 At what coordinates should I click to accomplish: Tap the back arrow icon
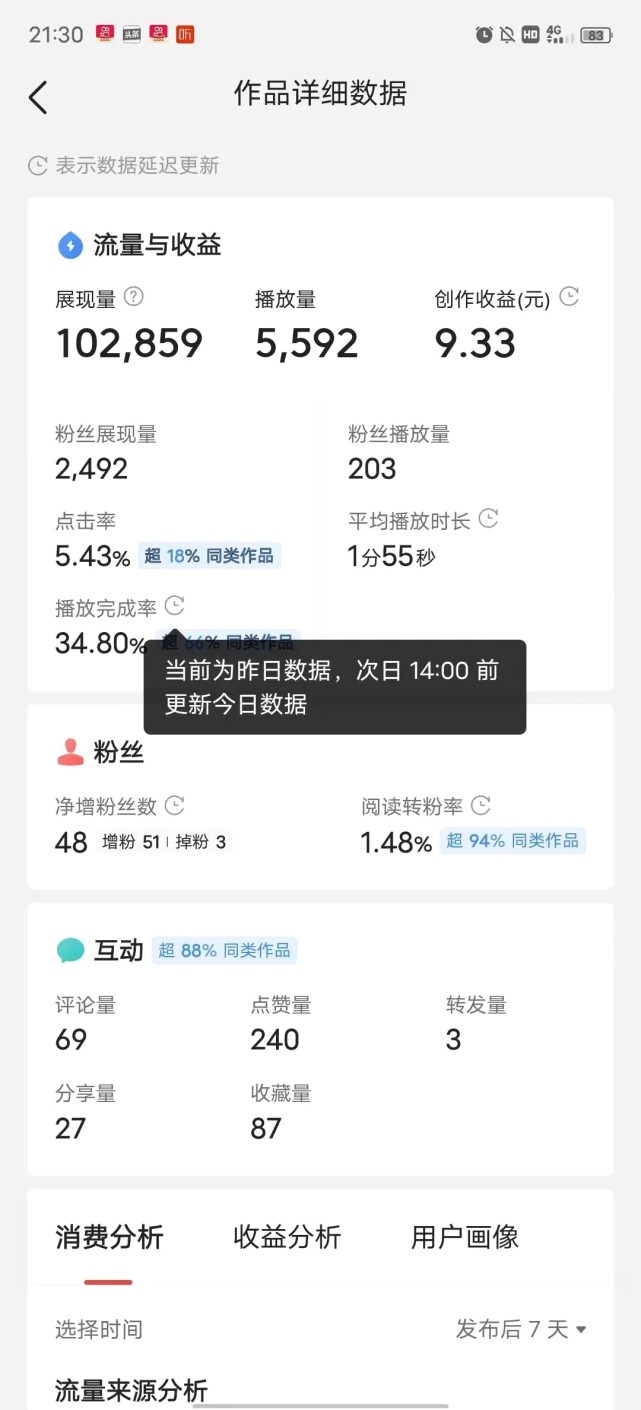pos(38,97)
